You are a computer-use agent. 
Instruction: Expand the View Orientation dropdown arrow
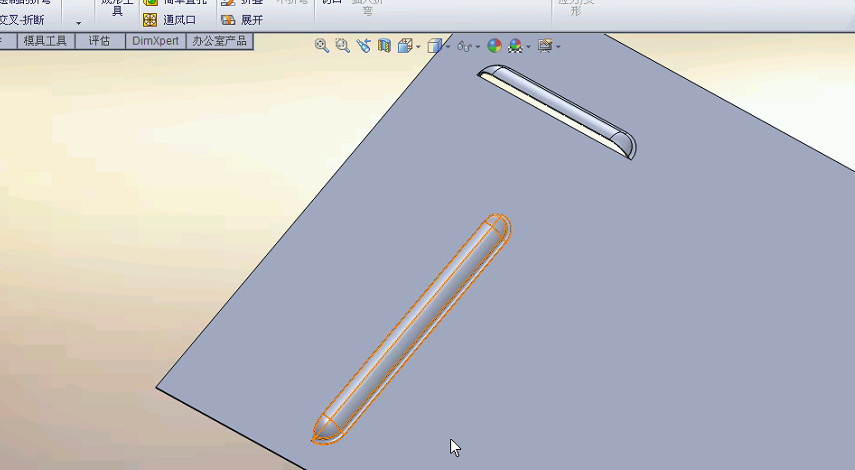418,47
